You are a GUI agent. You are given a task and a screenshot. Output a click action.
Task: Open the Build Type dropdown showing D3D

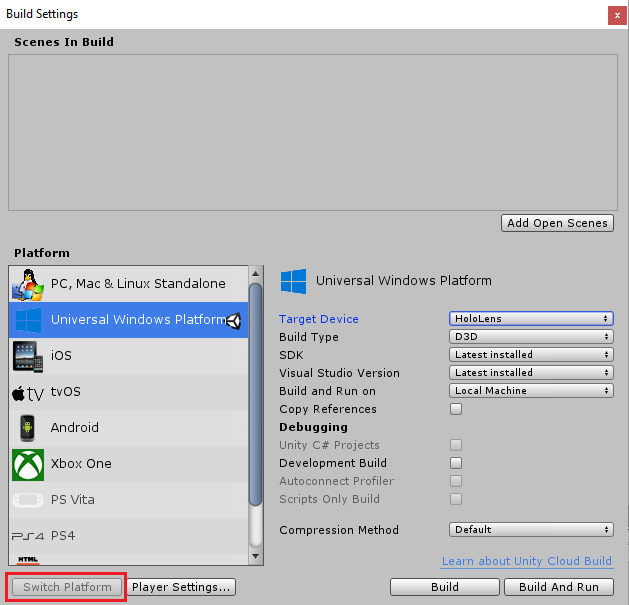(x=531, y=337)
